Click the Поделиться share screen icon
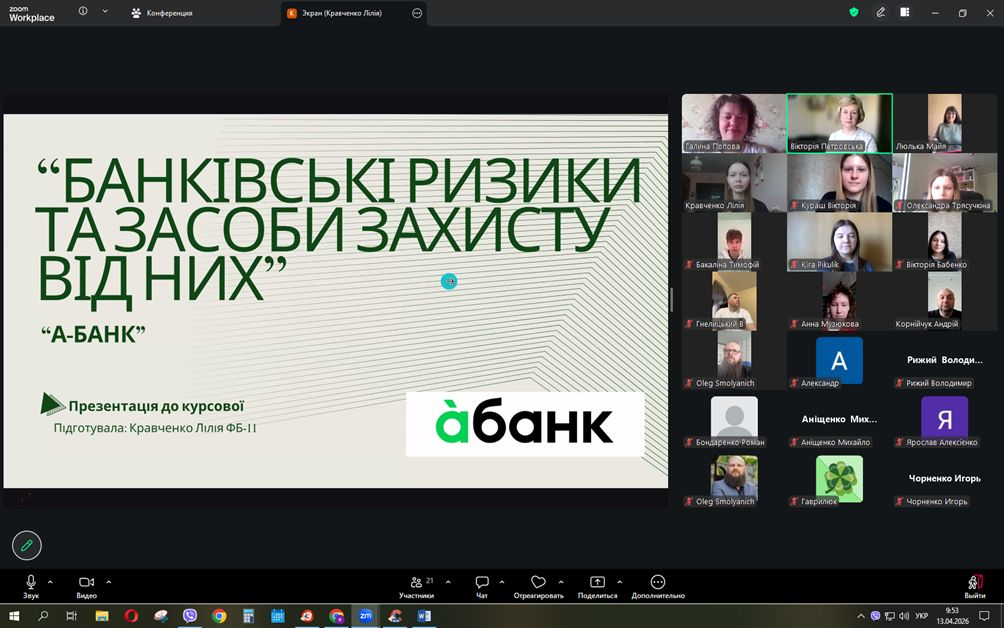The image size is (1004, 628). pos(597,583)
